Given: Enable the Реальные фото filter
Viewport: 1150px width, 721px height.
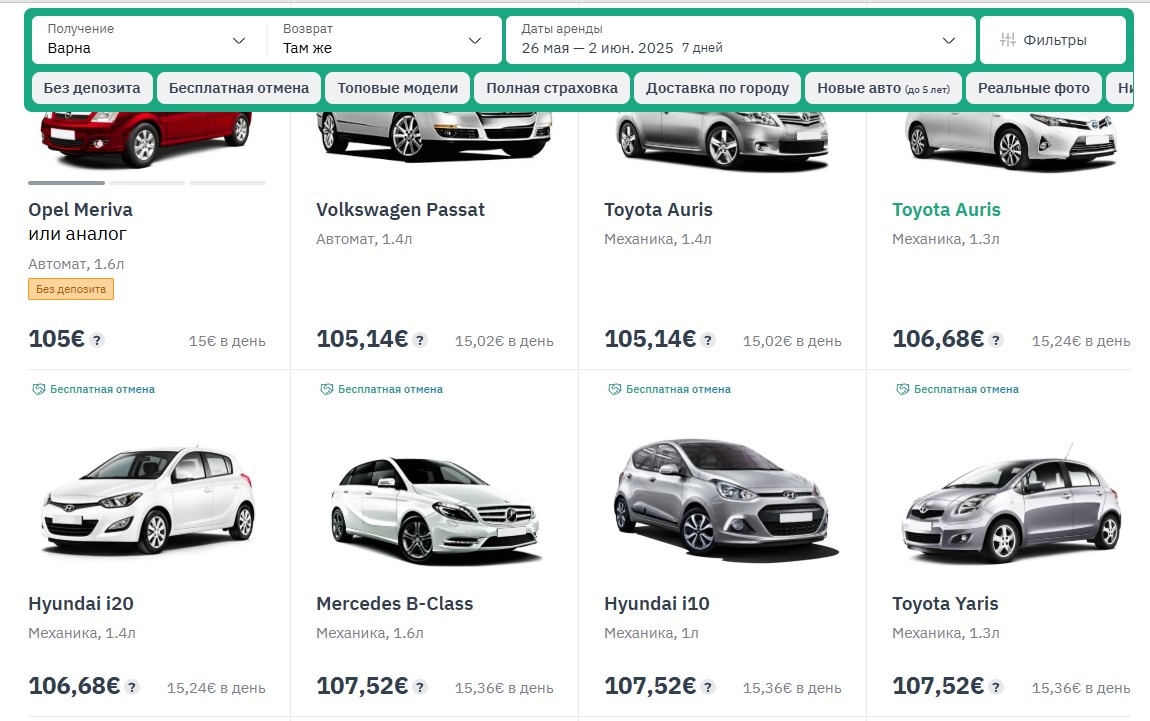Looking at the screenshot, I should 1034,87.
